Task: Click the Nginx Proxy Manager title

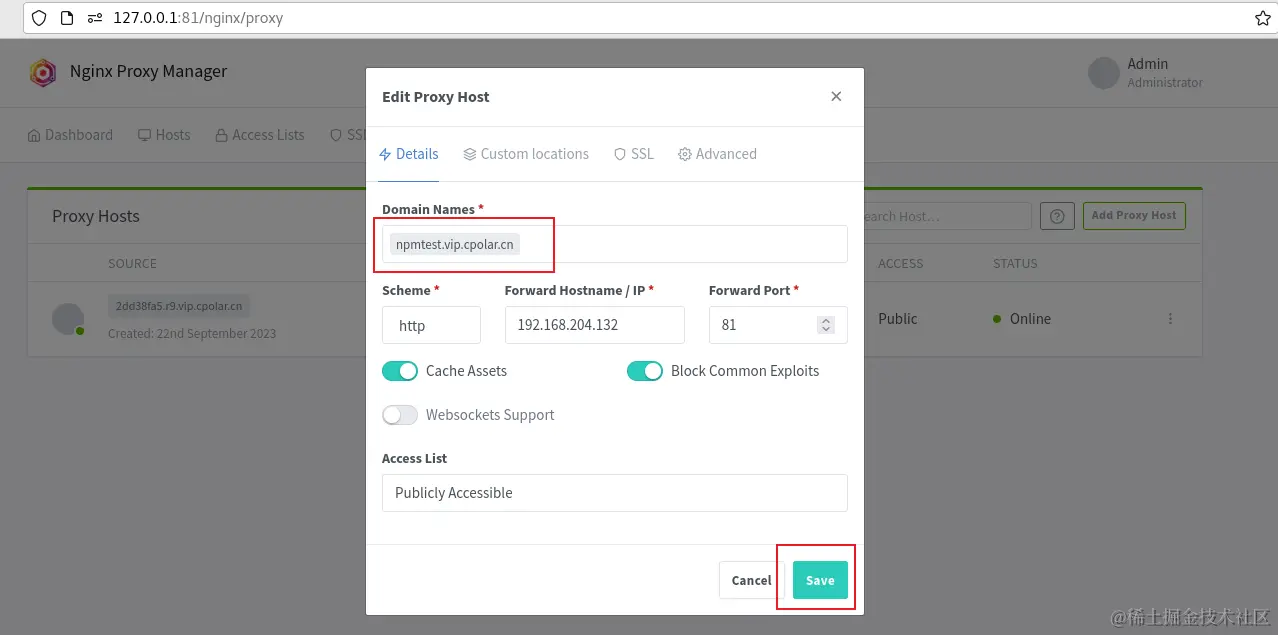Action: click(x=148, y=72)
